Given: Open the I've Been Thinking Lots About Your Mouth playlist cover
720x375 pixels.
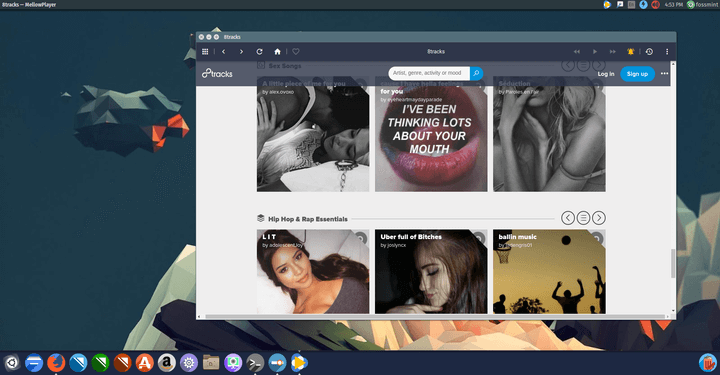Looking at the screenshot, I should coord(431,134).
